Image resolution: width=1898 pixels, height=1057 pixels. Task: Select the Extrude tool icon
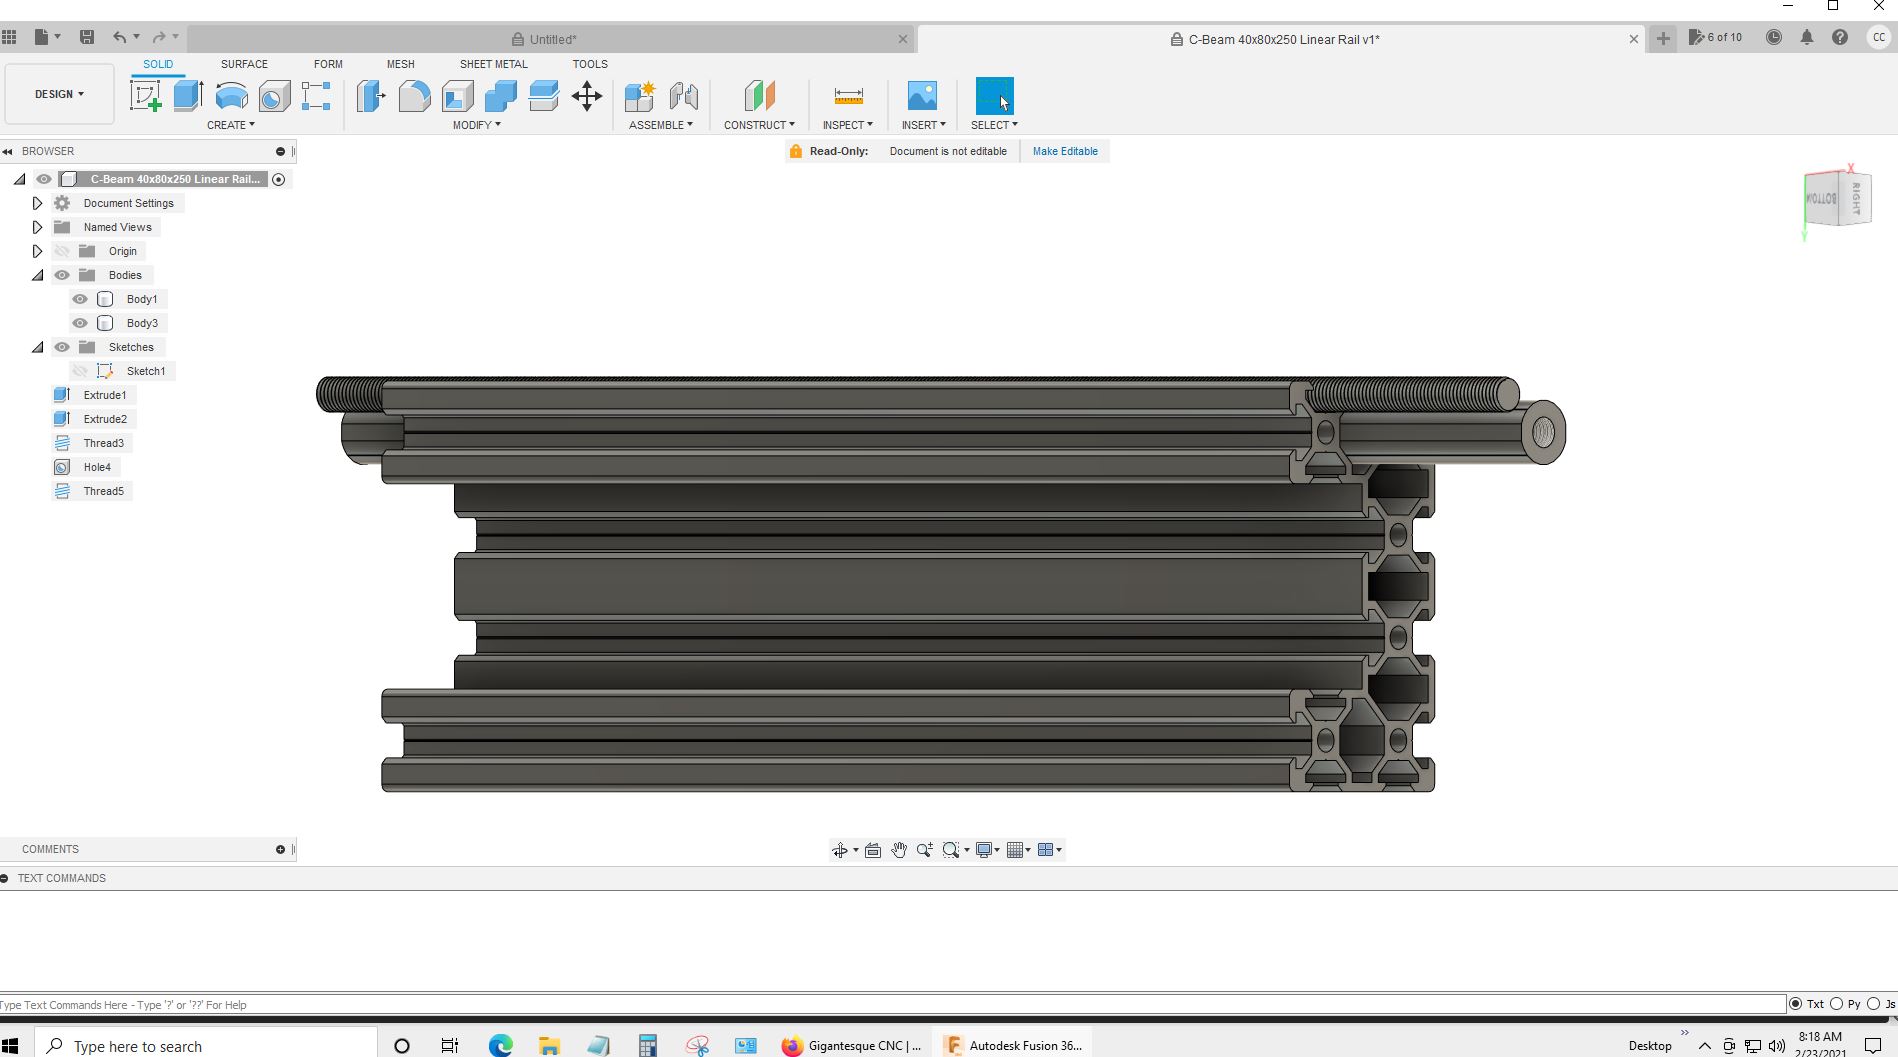[x=188, y=96]
